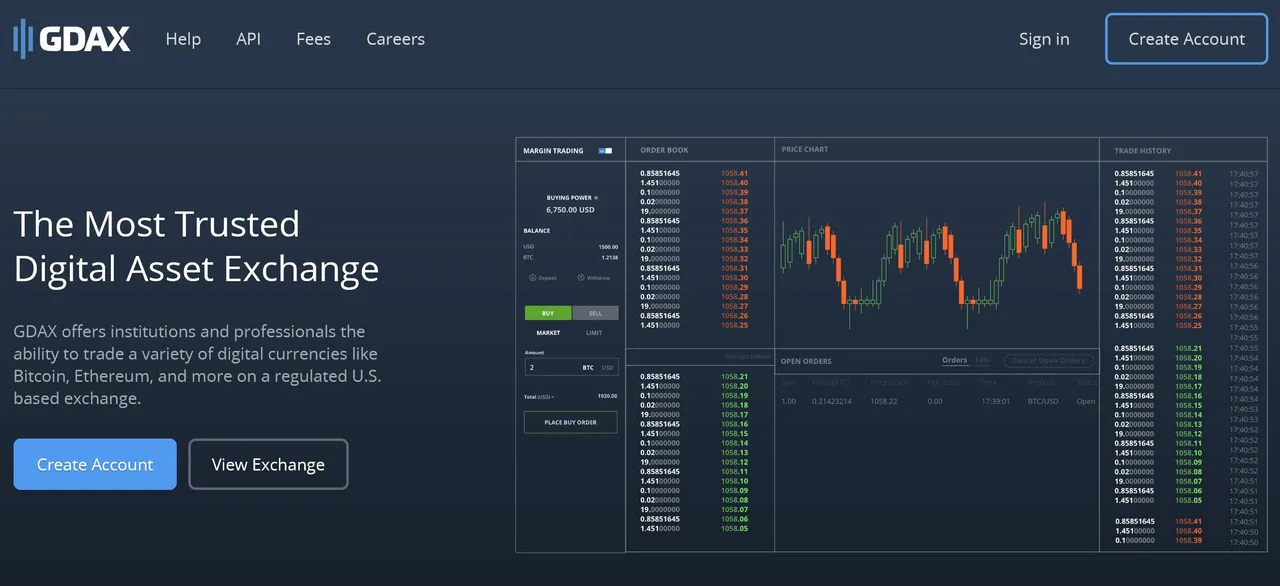The image size is (1280, 586).
Task: Click order book bid price 1058.05
Action: [x=734, y=528]
